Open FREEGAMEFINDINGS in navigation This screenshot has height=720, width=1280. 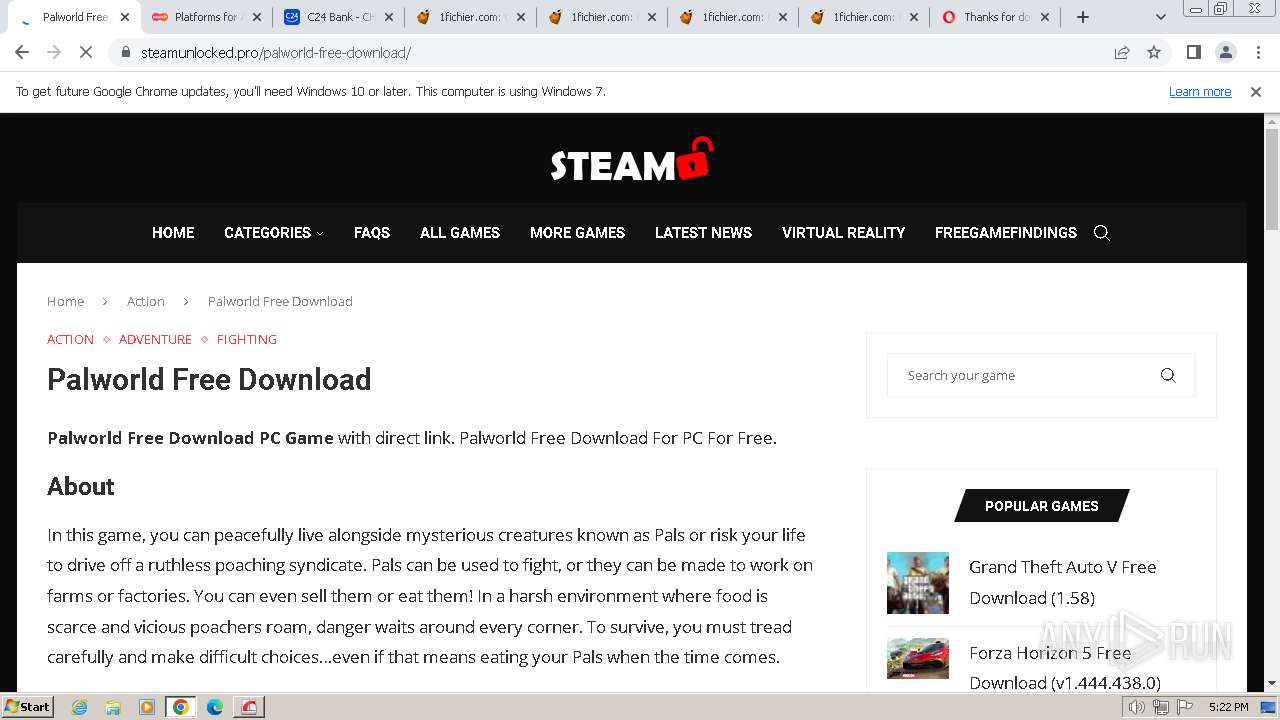1006,233
